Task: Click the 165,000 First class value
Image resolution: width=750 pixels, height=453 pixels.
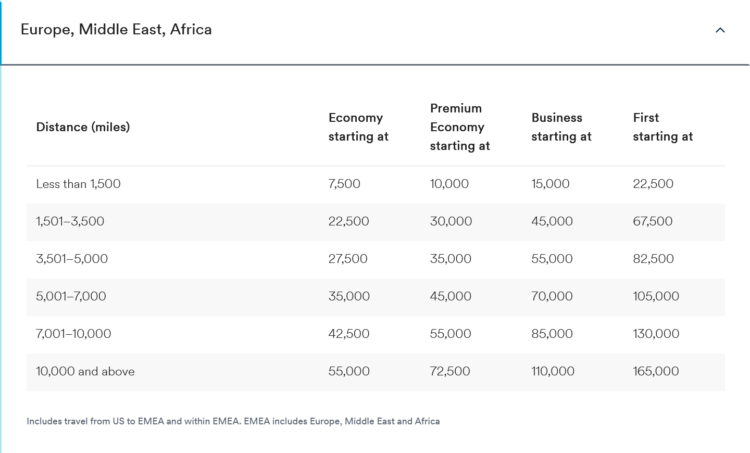Action: (x=656, y=372)
